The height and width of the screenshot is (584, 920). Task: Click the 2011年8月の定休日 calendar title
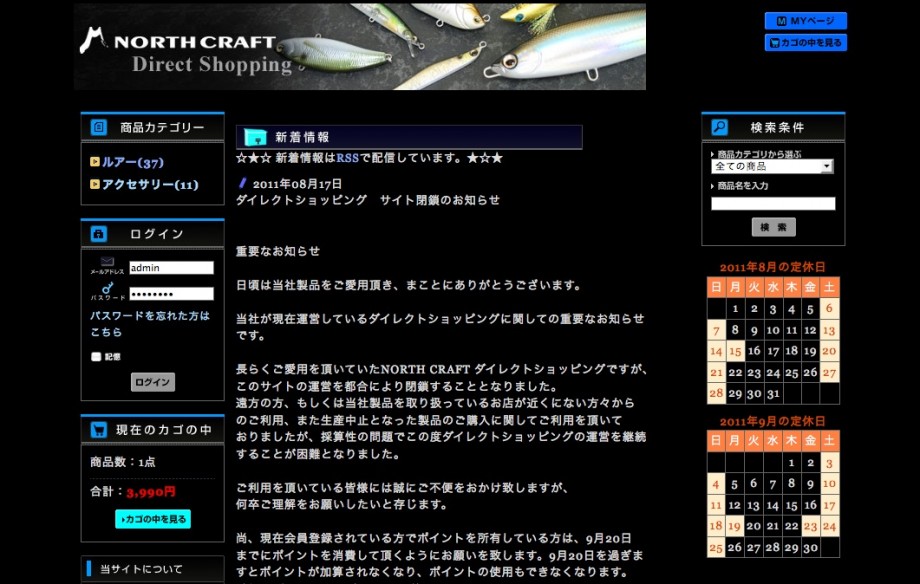coord(773,267)
